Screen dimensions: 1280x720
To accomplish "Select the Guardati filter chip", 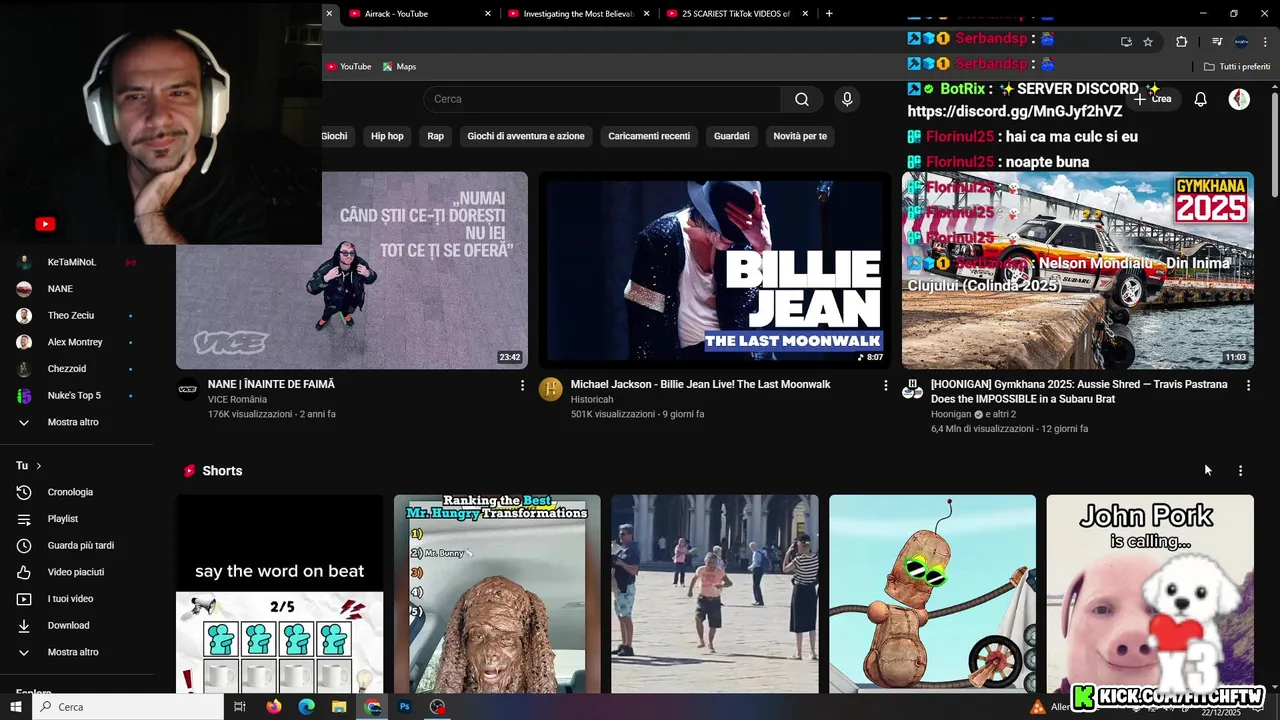I will coord(732,136).
